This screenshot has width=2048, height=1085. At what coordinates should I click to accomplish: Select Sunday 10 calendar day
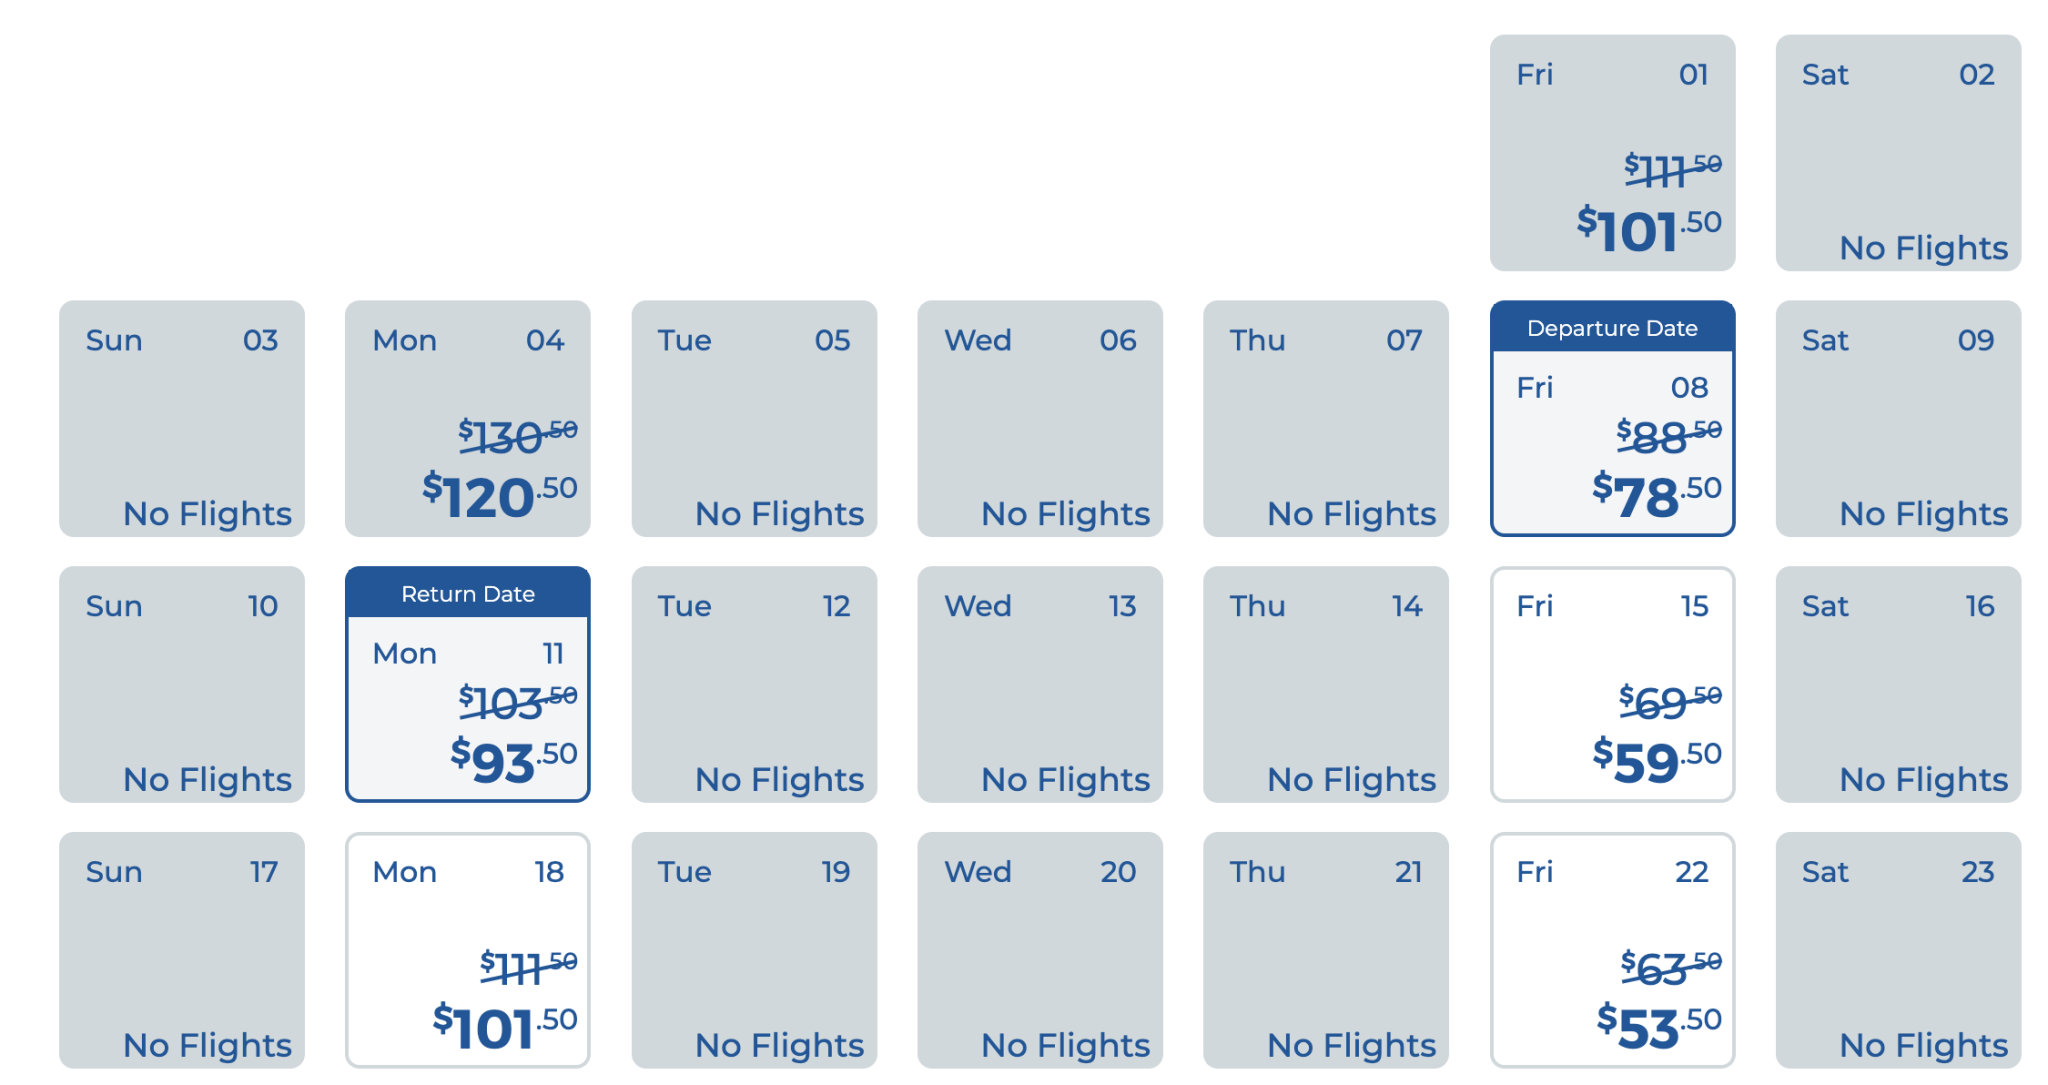182,685
